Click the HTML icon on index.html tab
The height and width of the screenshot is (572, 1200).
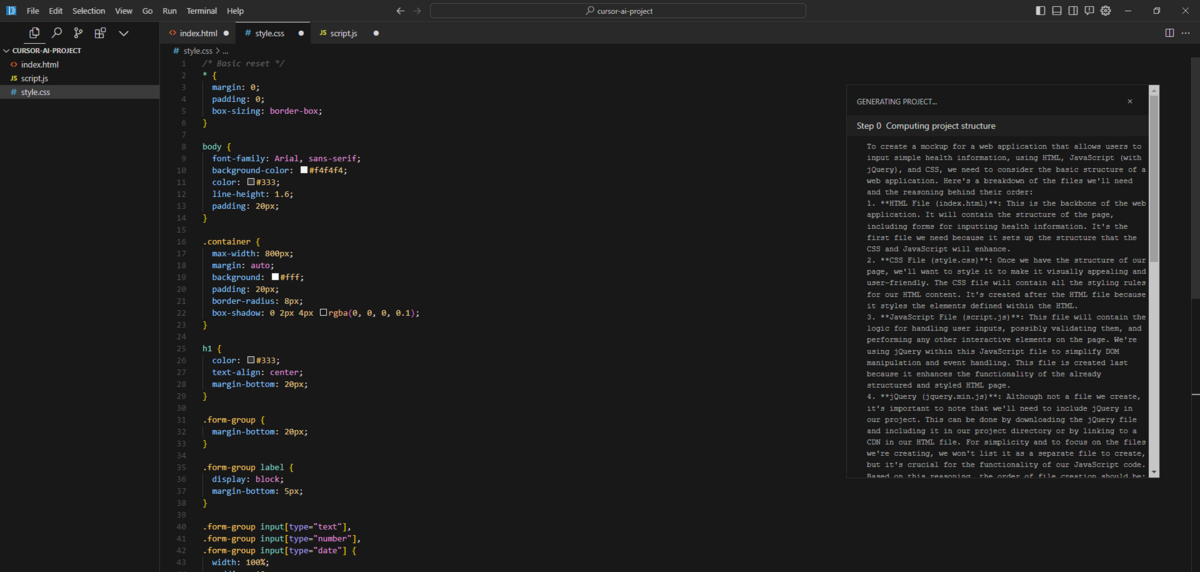point(173,33)
